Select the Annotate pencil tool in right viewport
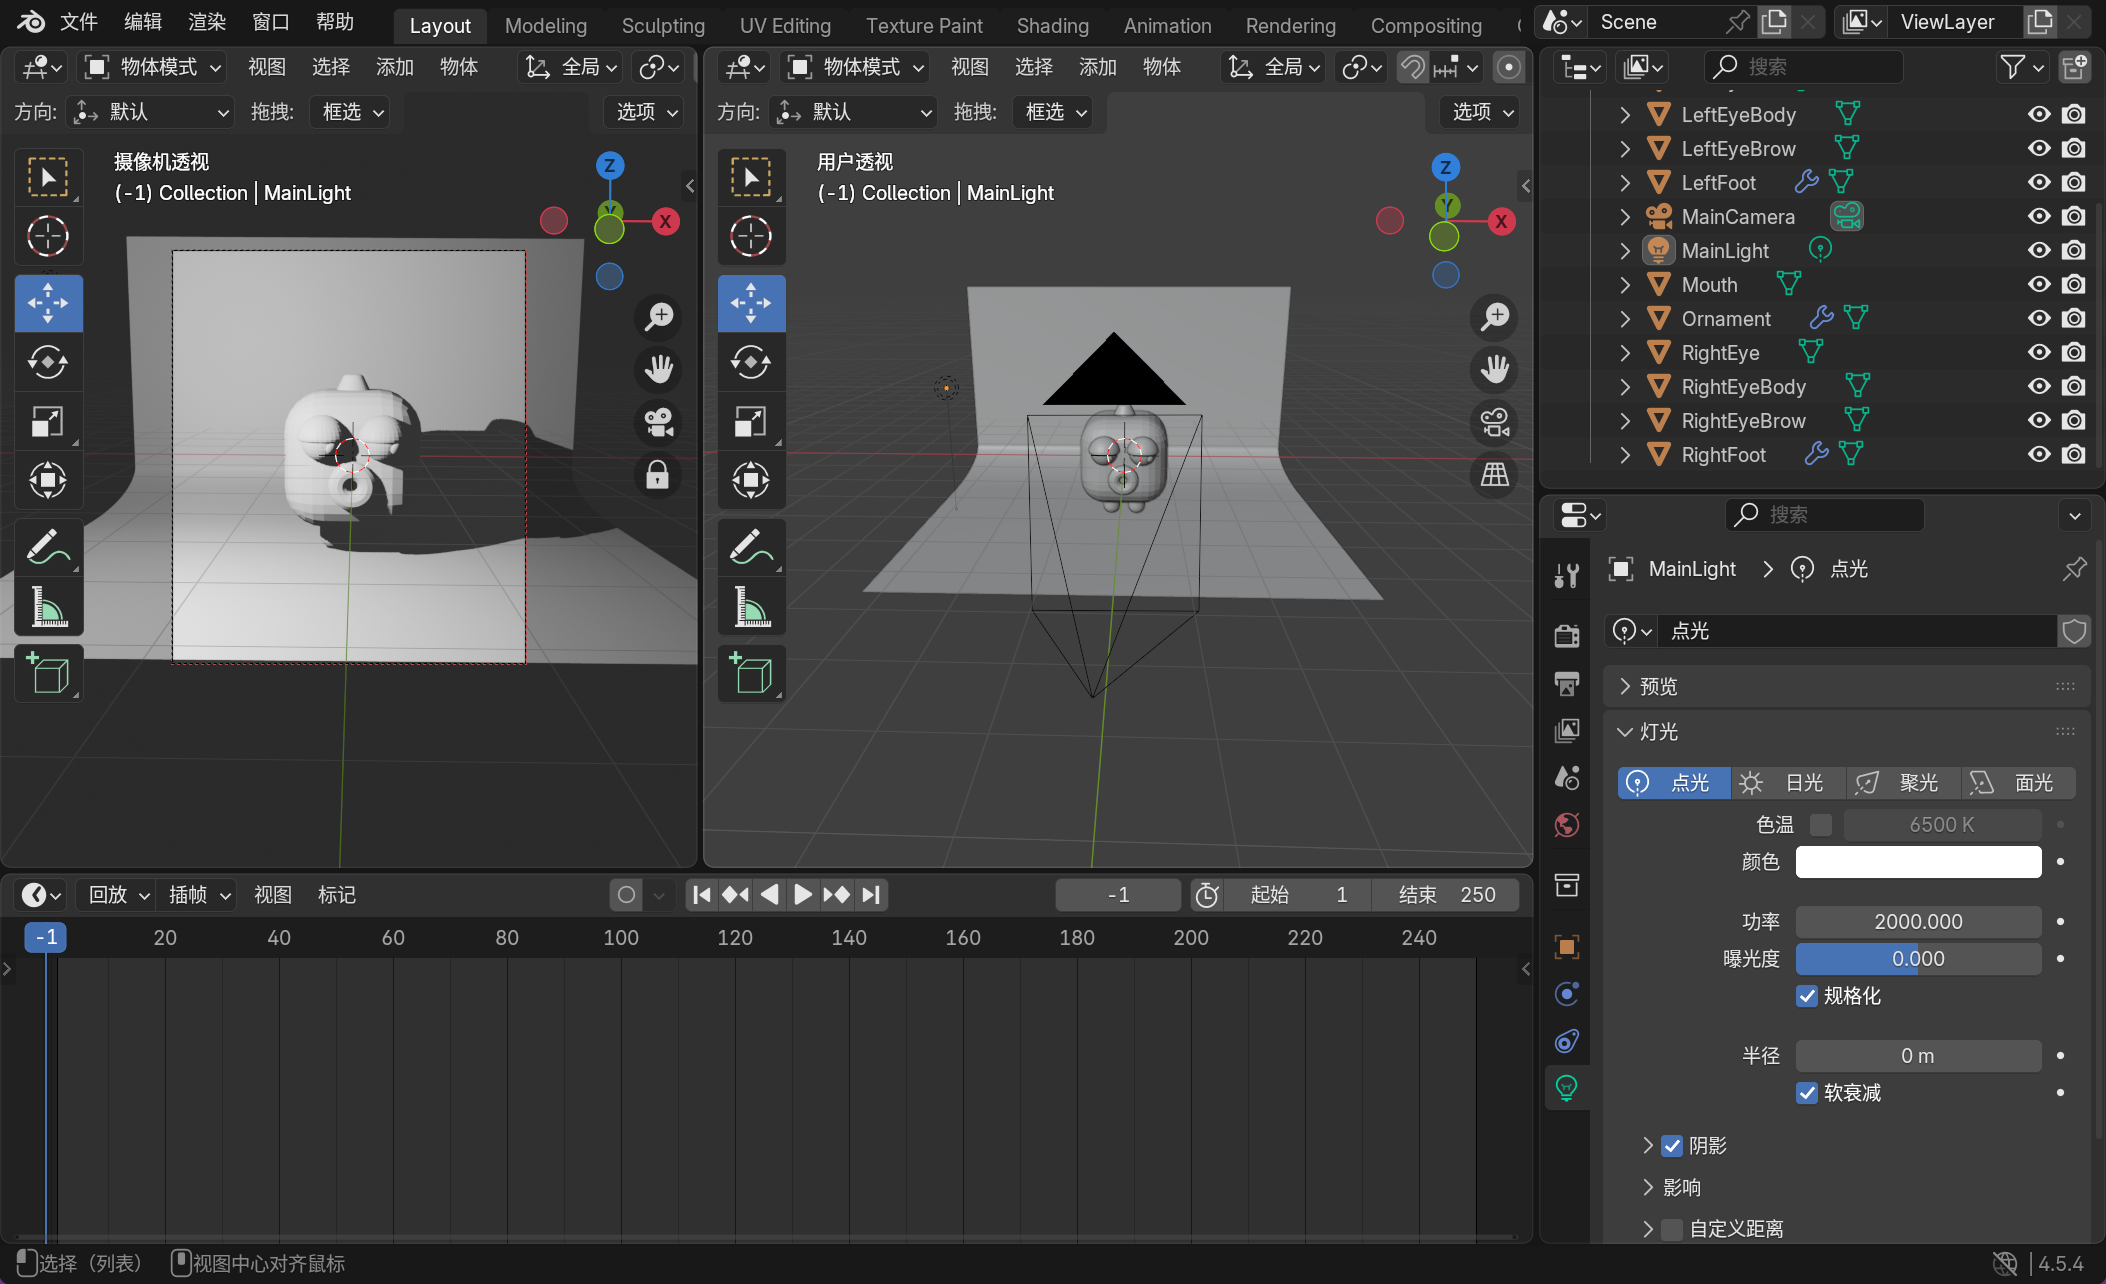Viewport: 2106px width, 1284px height. click(751, 547)
